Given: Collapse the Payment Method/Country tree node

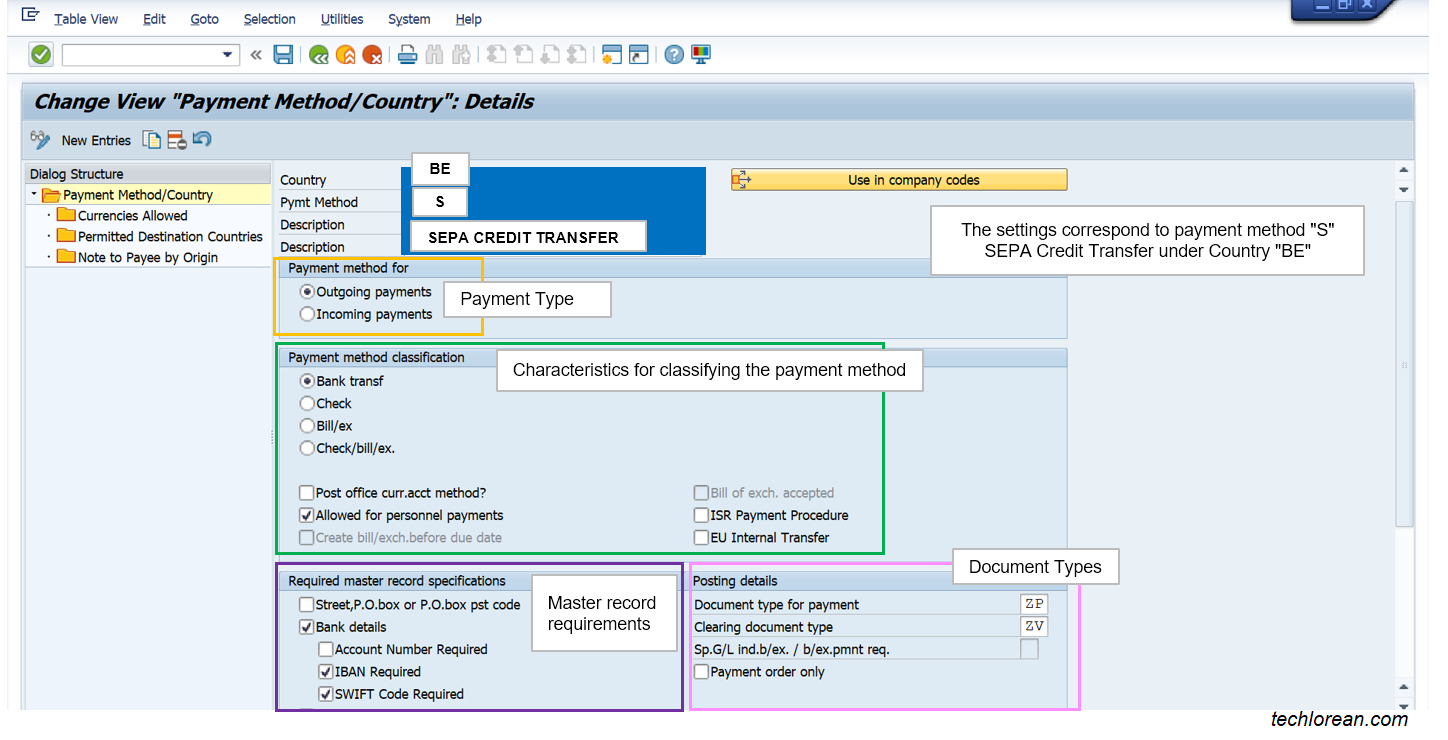Looking at the screenshot, I should click(x=34, y=194).
